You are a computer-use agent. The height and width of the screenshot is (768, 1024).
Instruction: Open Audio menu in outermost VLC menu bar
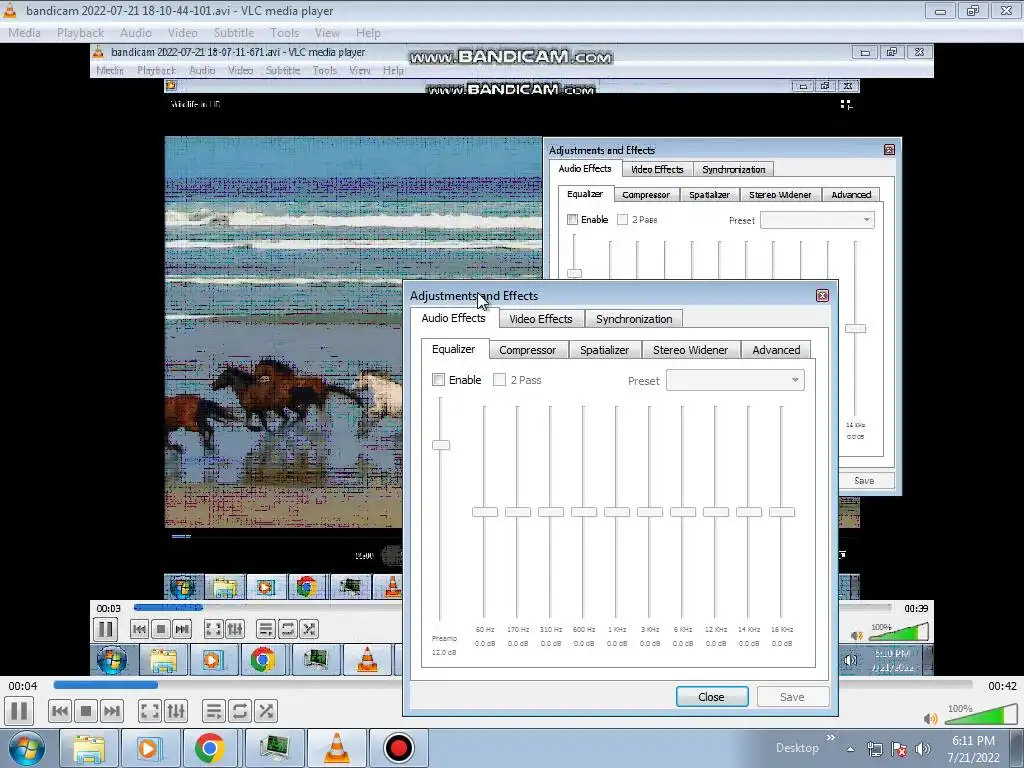click(x=136, y=33)
